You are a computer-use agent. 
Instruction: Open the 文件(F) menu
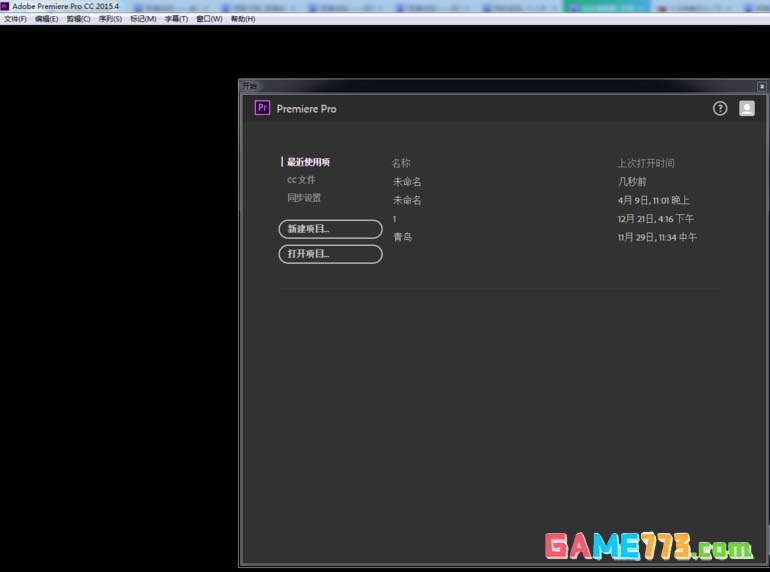point(15,19)
